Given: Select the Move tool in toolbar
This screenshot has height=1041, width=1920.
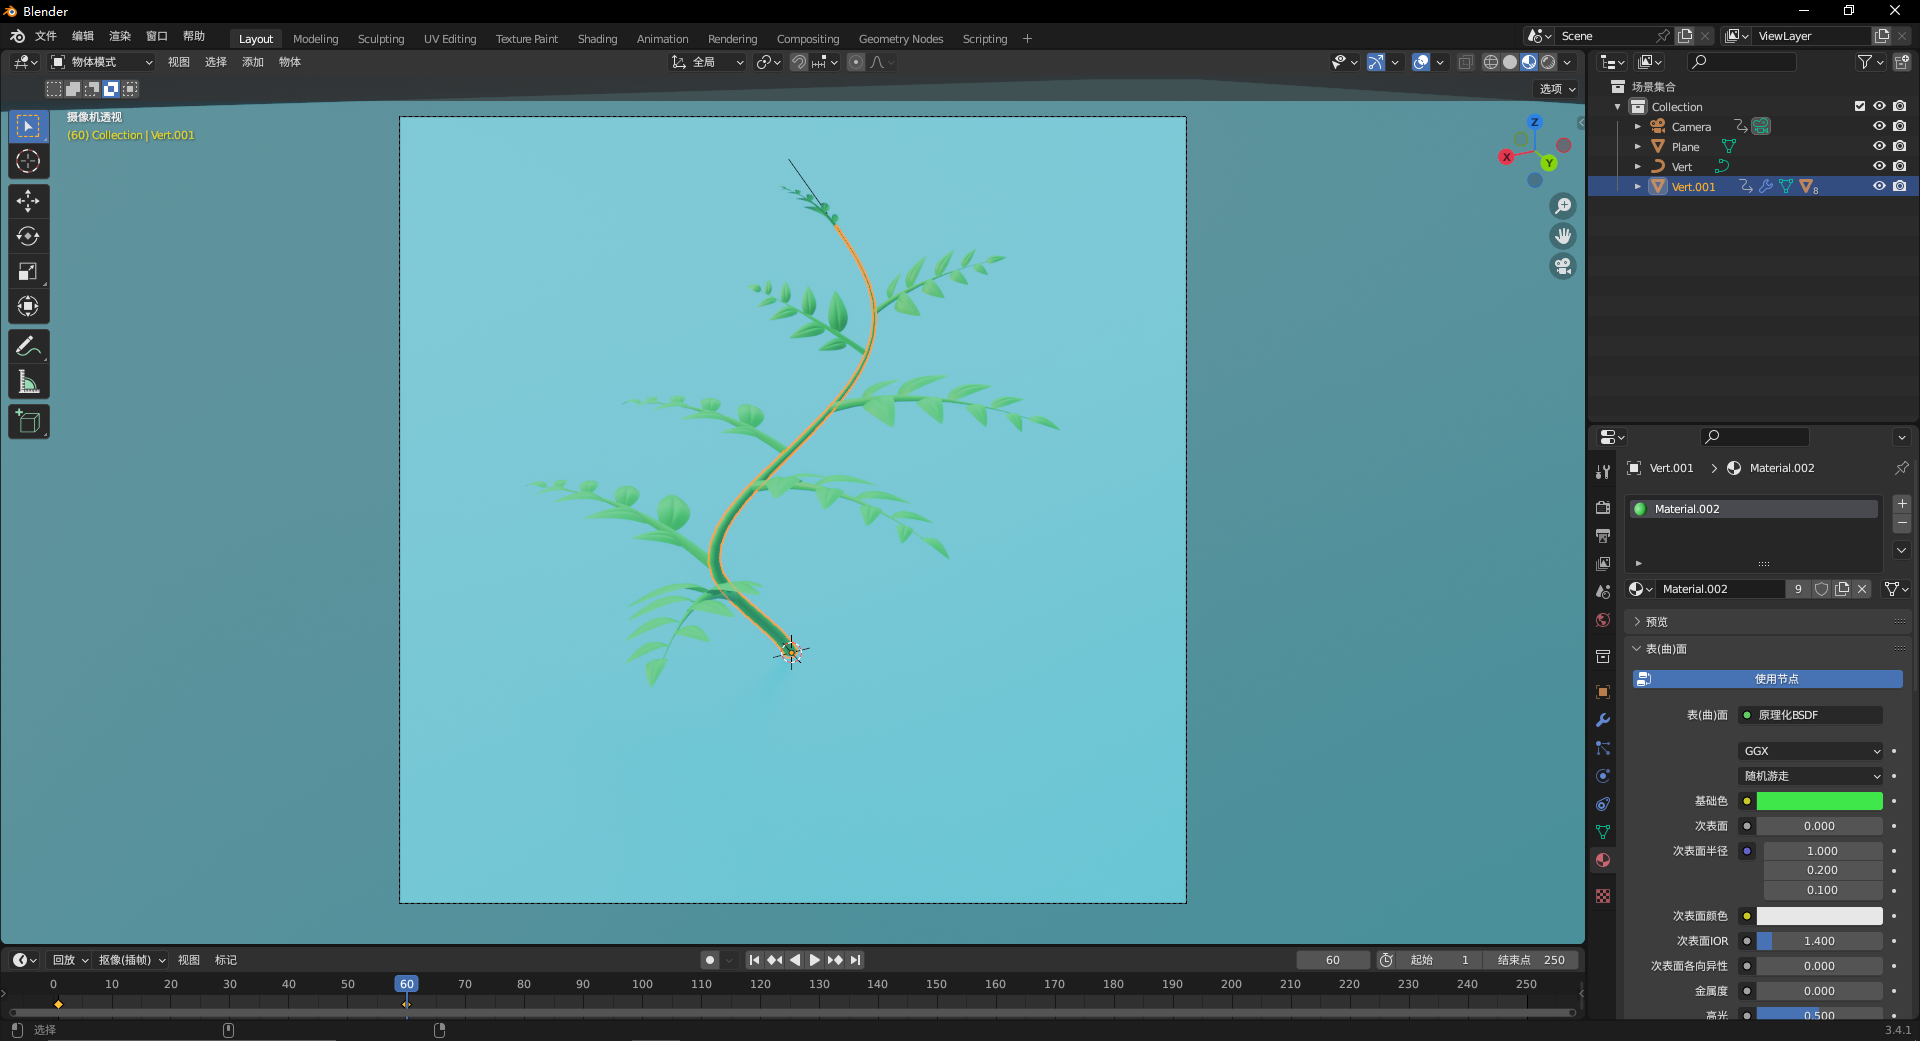Looking at the screenshot, I should [x=28, y=201].
